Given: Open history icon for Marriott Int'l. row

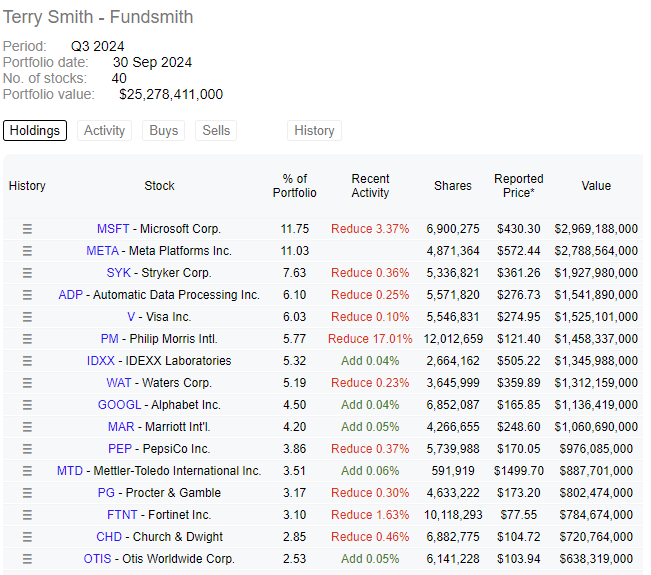Looking at the screenshot, I should (27, 427).
